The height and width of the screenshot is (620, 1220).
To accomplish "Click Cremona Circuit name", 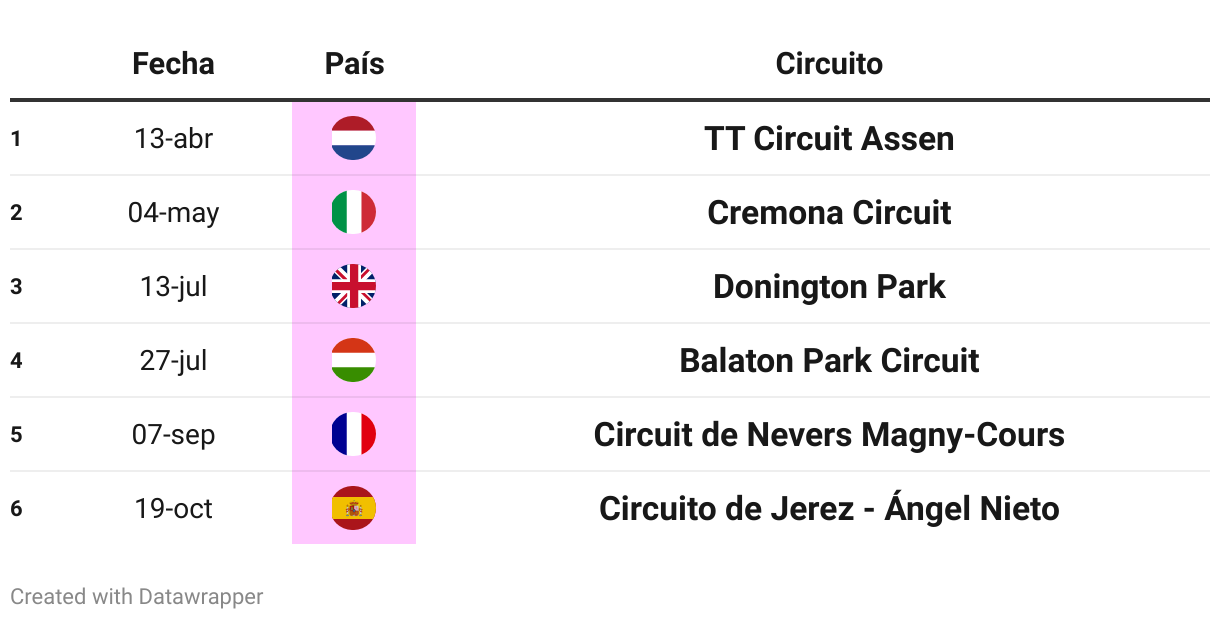I will 829,212.
